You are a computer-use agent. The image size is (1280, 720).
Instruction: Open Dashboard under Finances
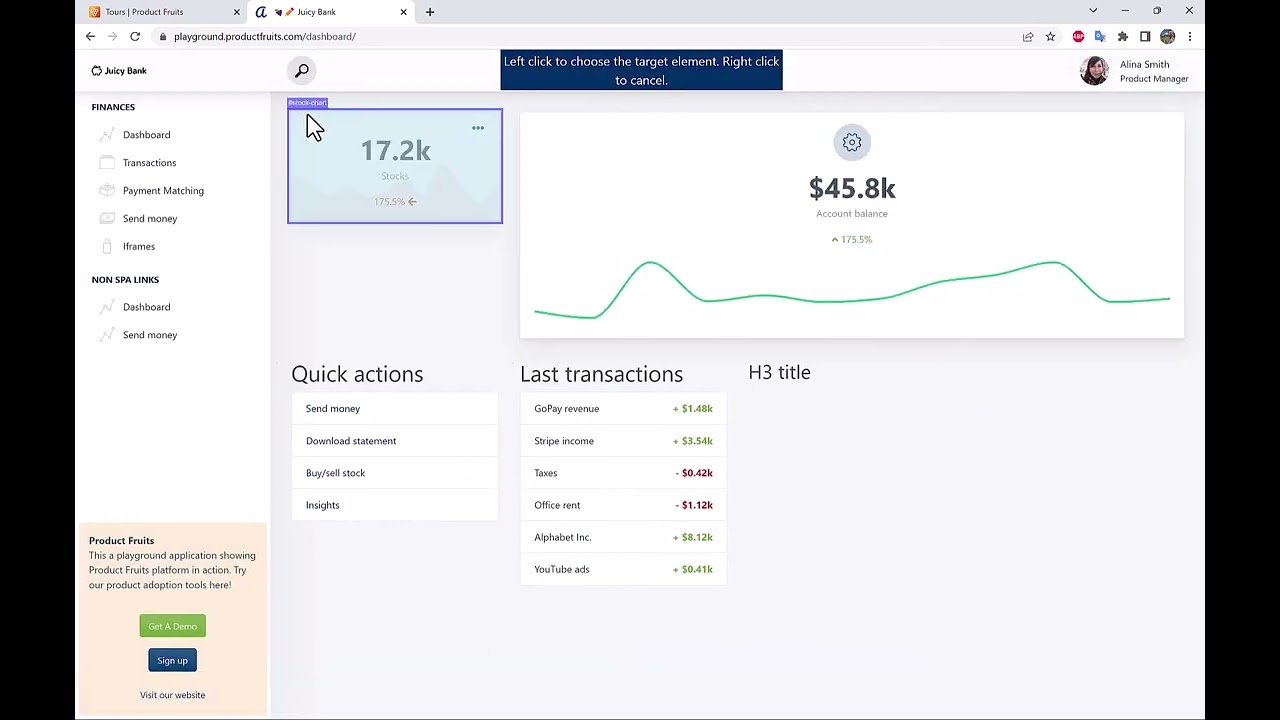click(x=146, y=135)
